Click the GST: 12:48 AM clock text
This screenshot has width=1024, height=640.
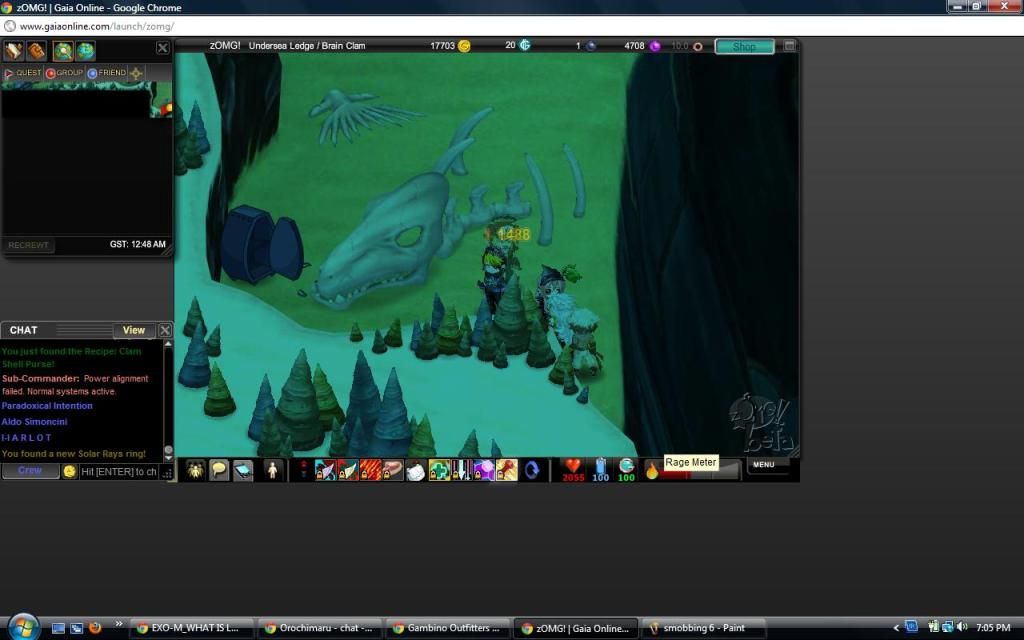(x=138, y=244)
